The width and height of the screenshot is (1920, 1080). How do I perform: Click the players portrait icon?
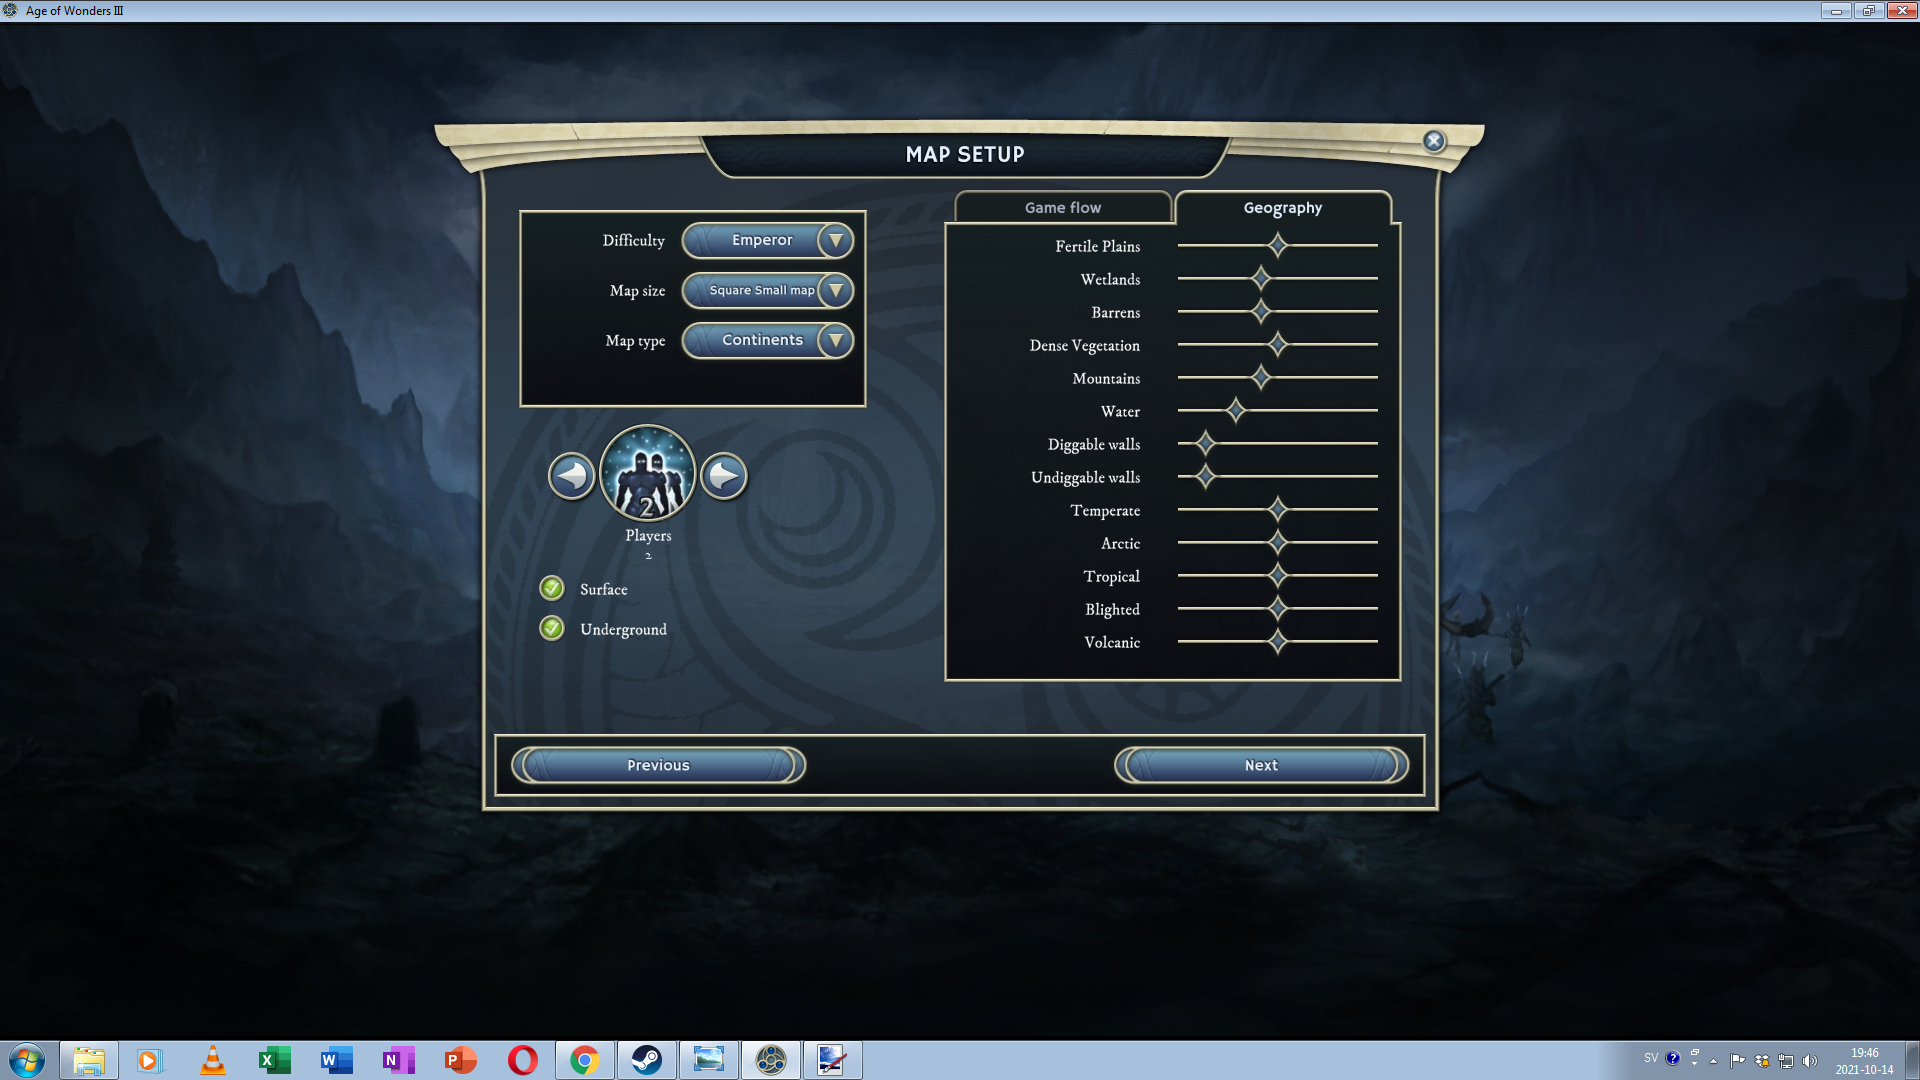coord(648,473)
